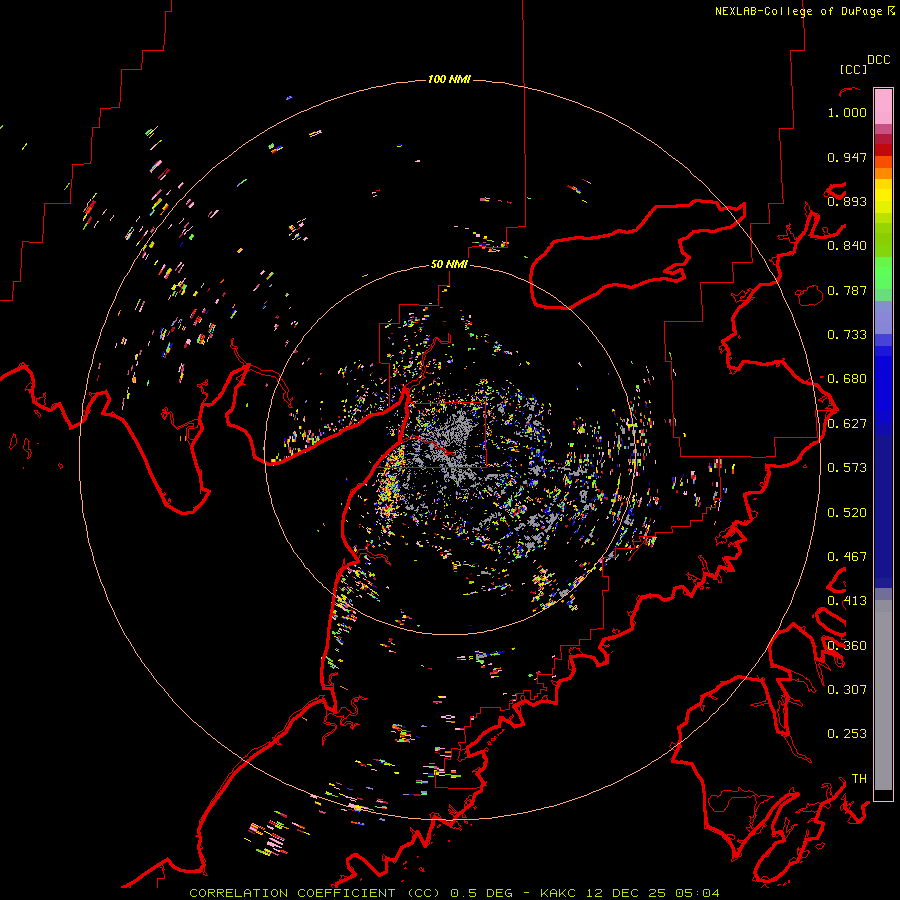Click the 0.413 value on the color scale
Screen dimensions: 900x900
847,601
